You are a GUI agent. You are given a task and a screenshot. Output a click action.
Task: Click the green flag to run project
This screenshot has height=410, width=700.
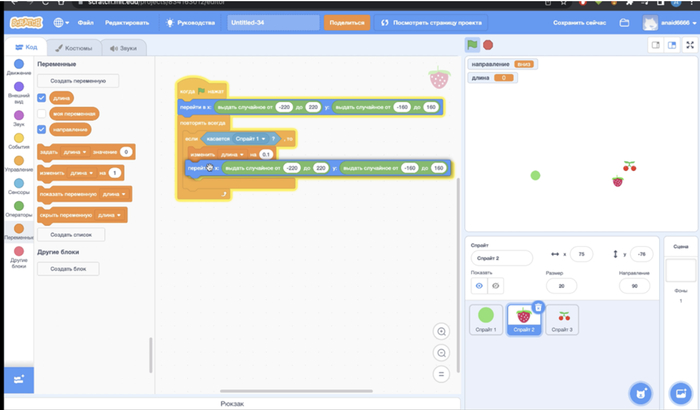coord(472,45)
